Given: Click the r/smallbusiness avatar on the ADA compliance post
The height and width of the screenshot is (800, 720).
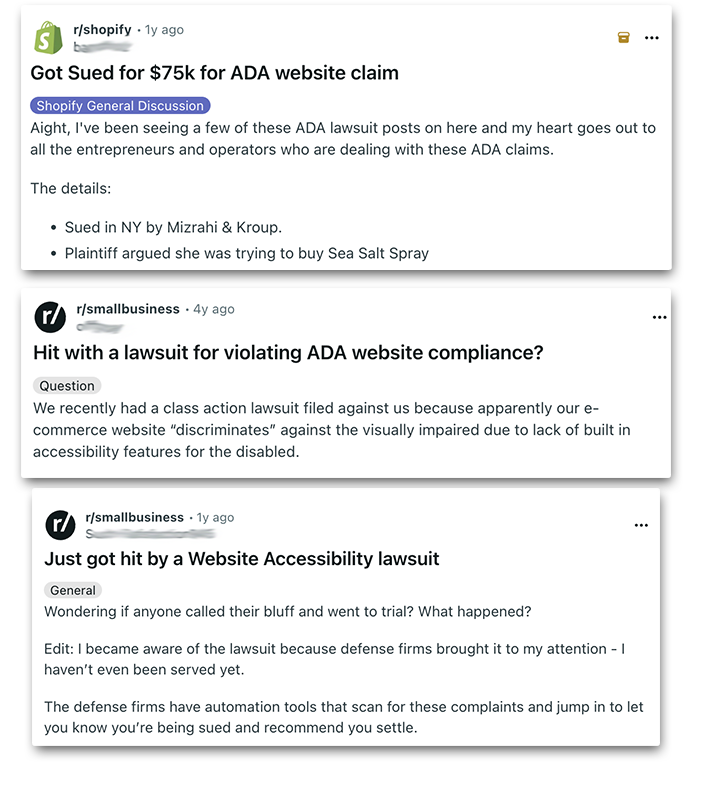Looking at the screenshot, I should point(50,317).
